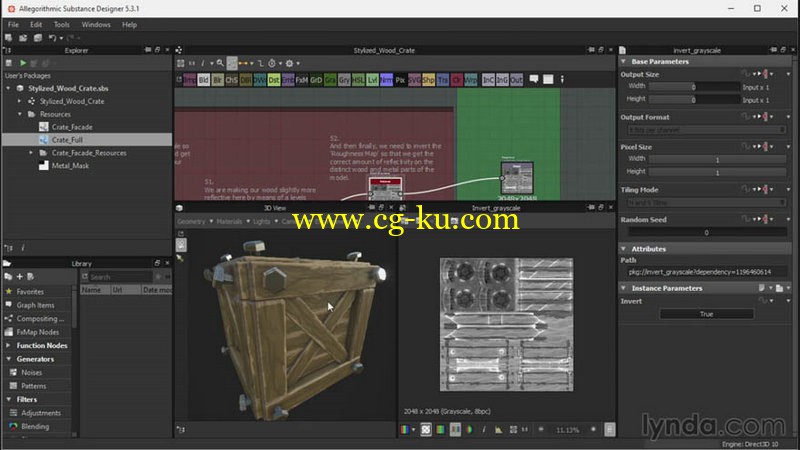The image size is (800, 450).
Task: Add an Output (Out) node
Action: pyautogui.click(x=516, y=80)
